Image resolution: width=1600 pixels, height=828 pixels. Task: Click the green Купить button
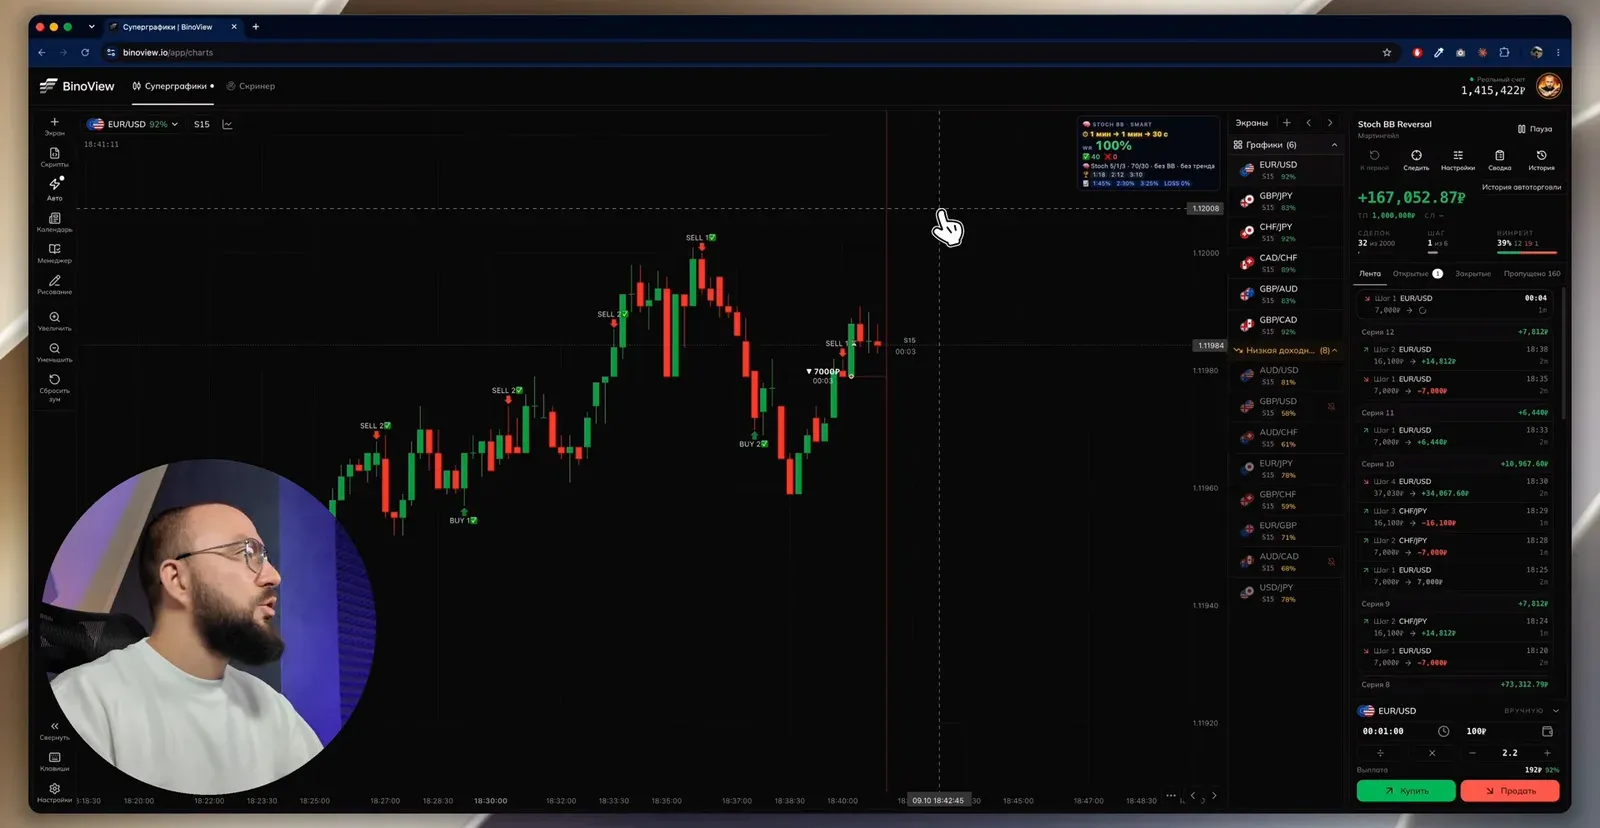click(1406, 791)
